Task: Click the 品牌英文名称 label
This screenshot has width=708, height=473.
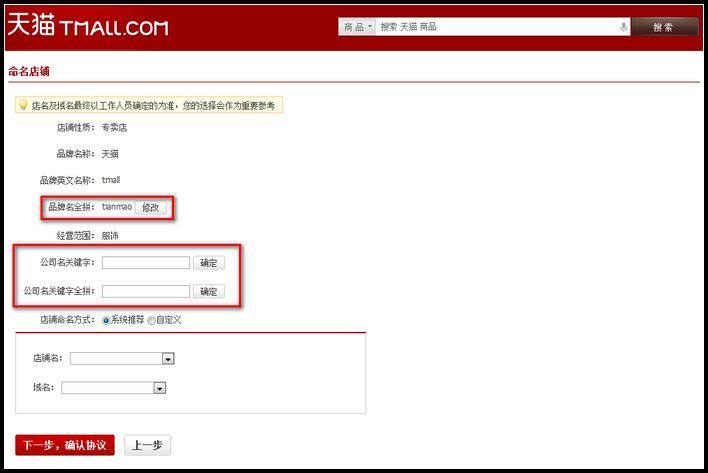Action: (x=67, y=180)
